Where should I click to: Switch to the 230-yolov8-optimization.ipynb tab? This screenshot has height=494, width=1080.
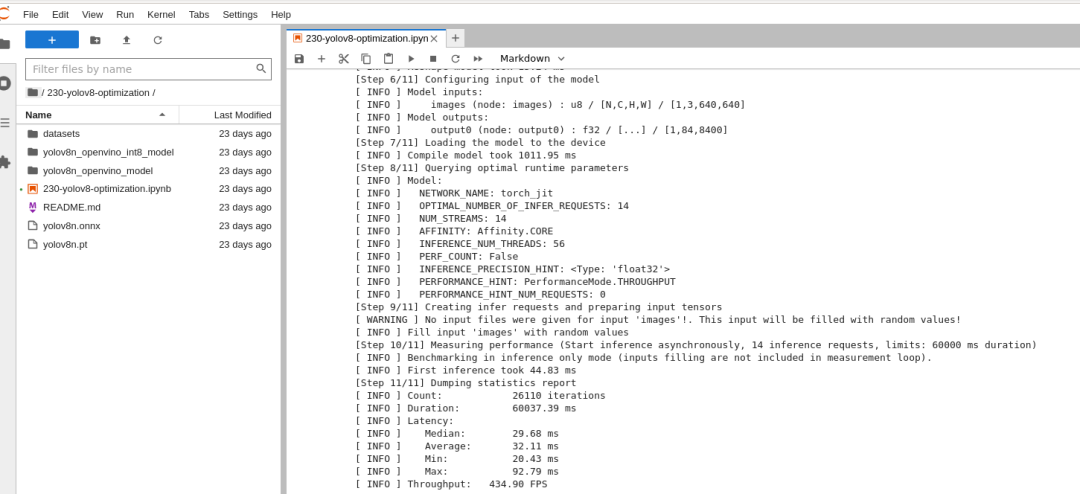point(366,39)
